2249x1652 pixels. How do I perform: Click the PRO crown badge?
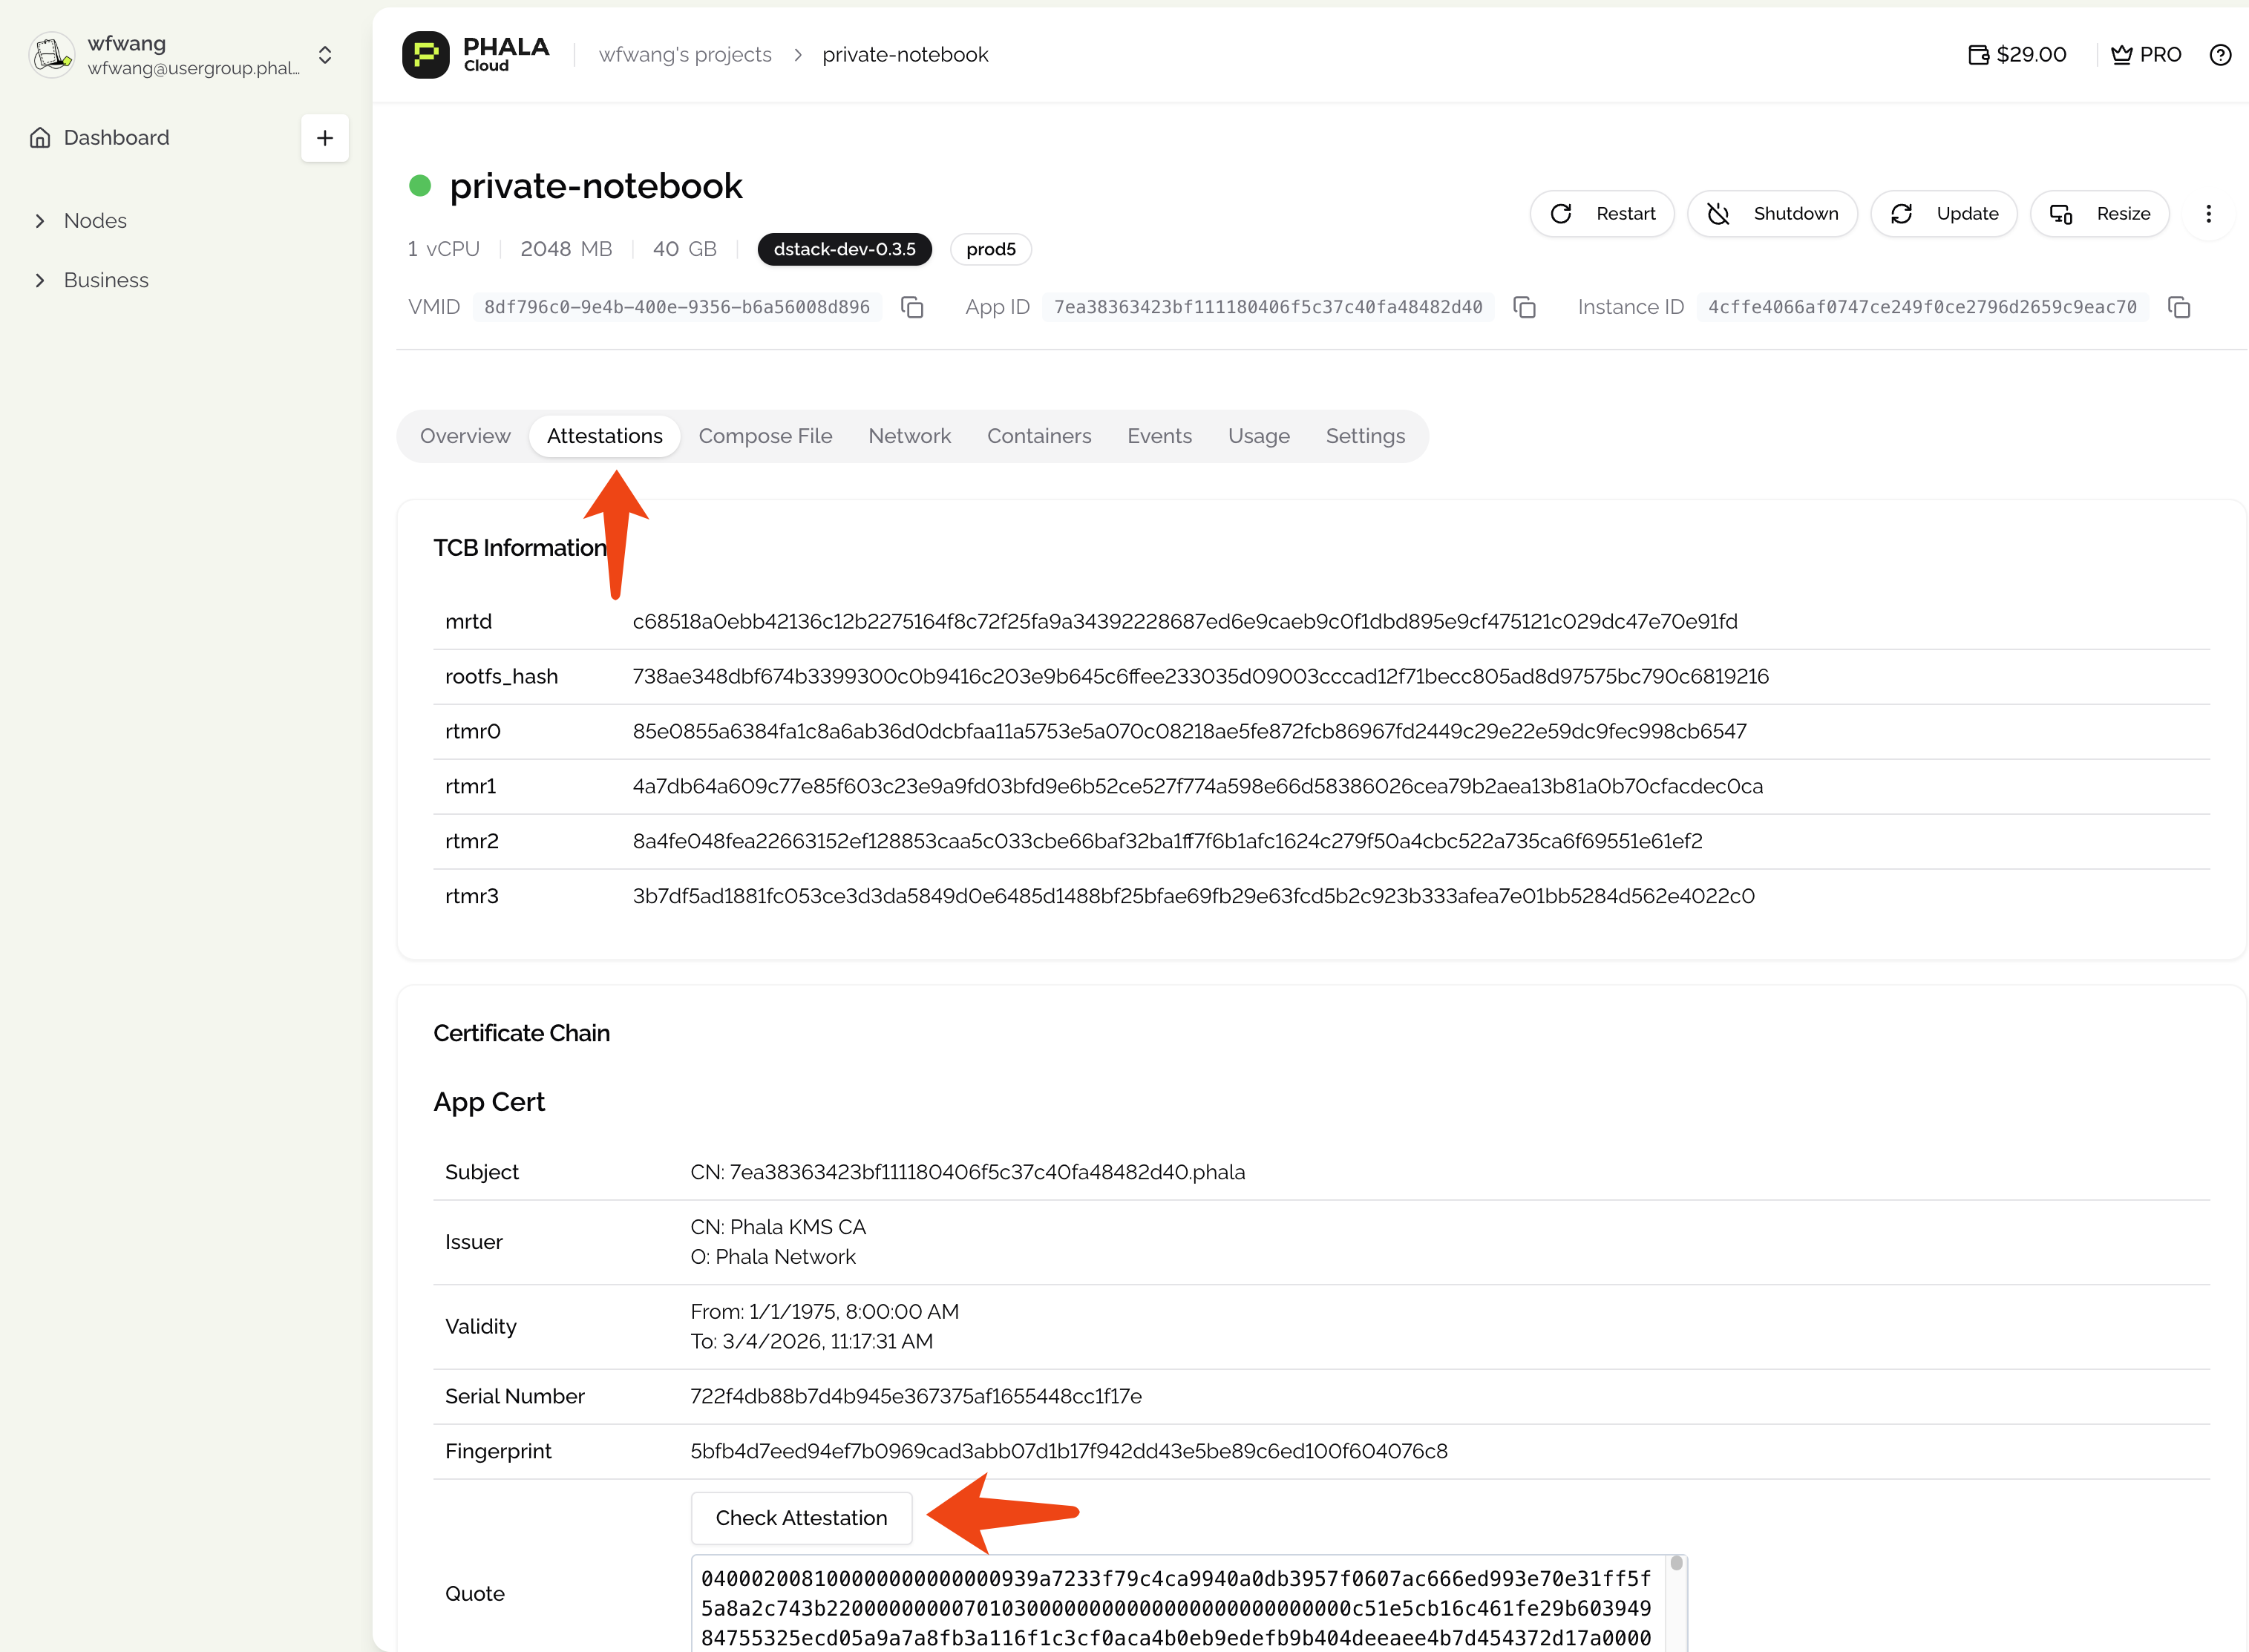click(x=2145, y=55)
